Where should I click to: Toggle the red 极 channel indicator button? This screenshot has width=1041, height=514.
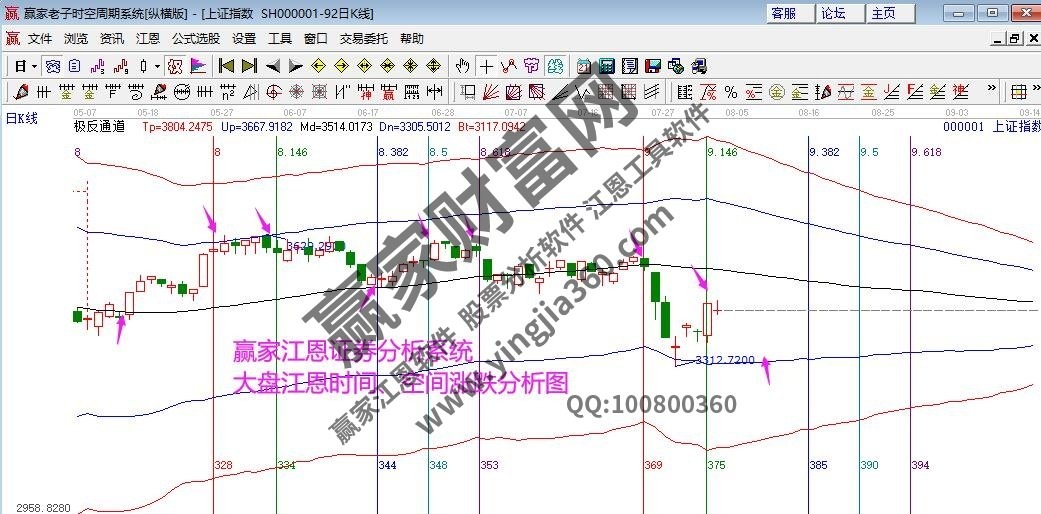pos(174,66)
